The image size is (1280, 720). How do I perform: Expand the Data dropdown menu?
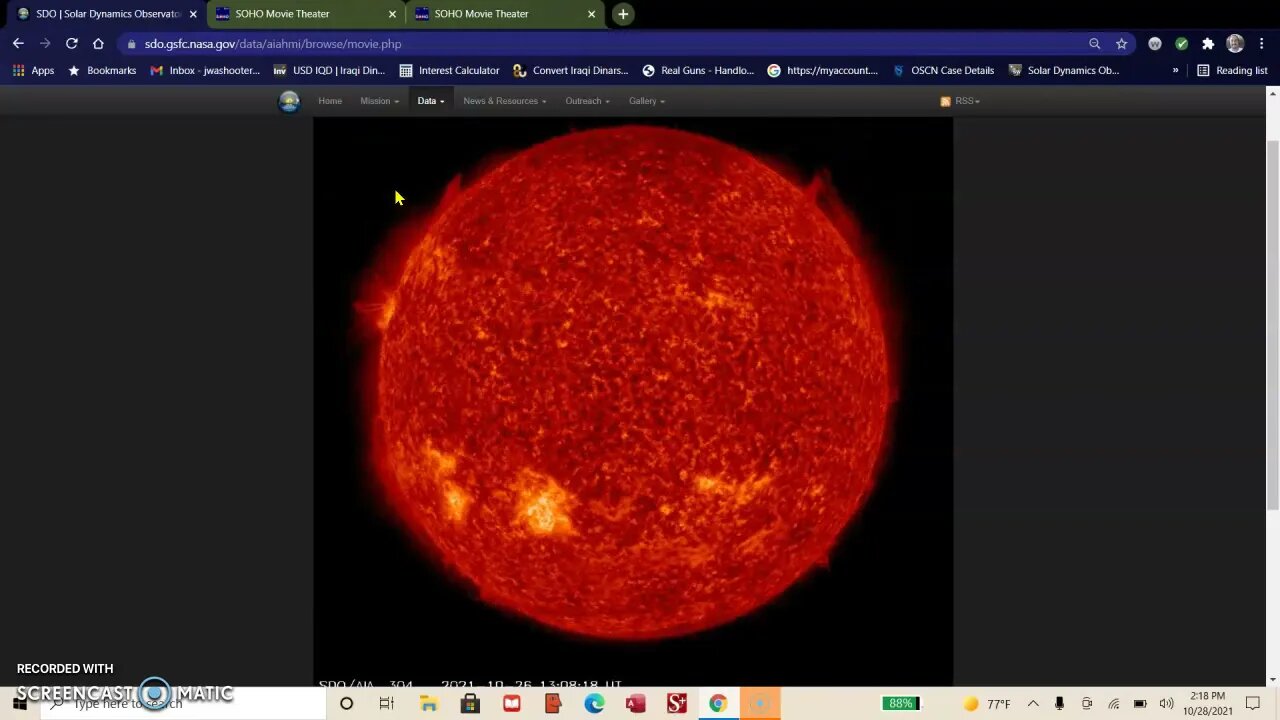pos(431,101)
